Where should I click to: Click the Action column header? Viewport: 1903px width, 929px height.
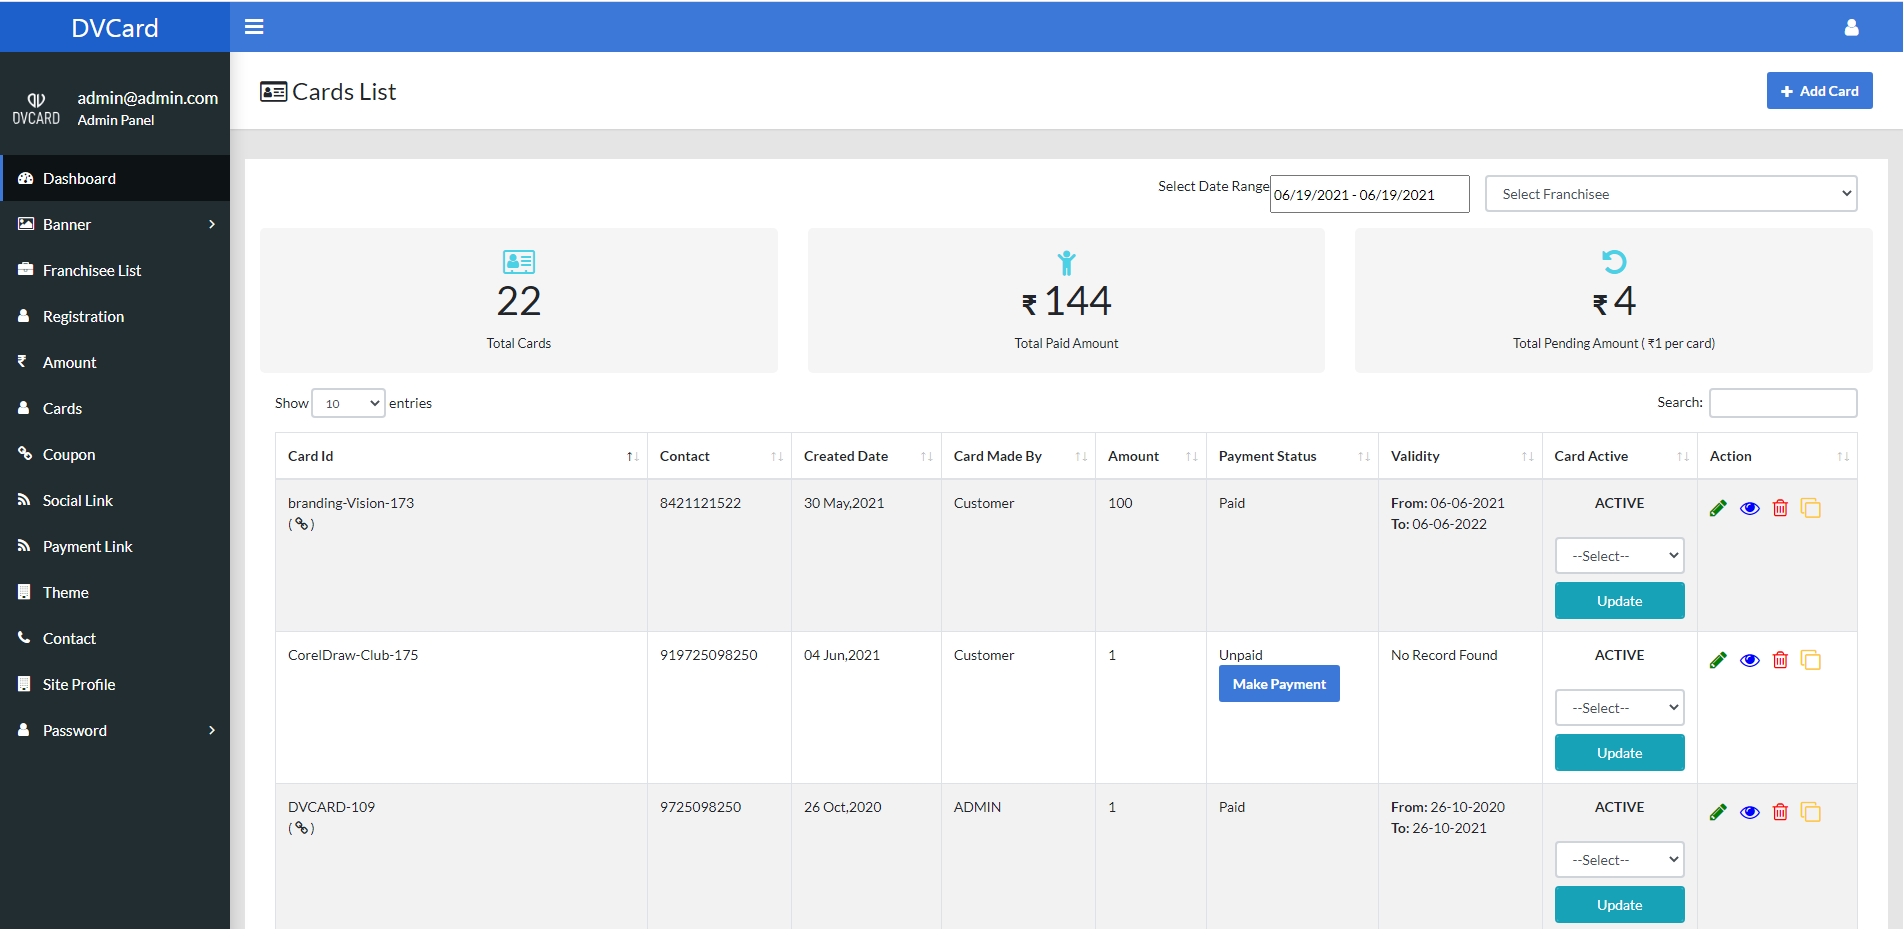click(1777, 456)
